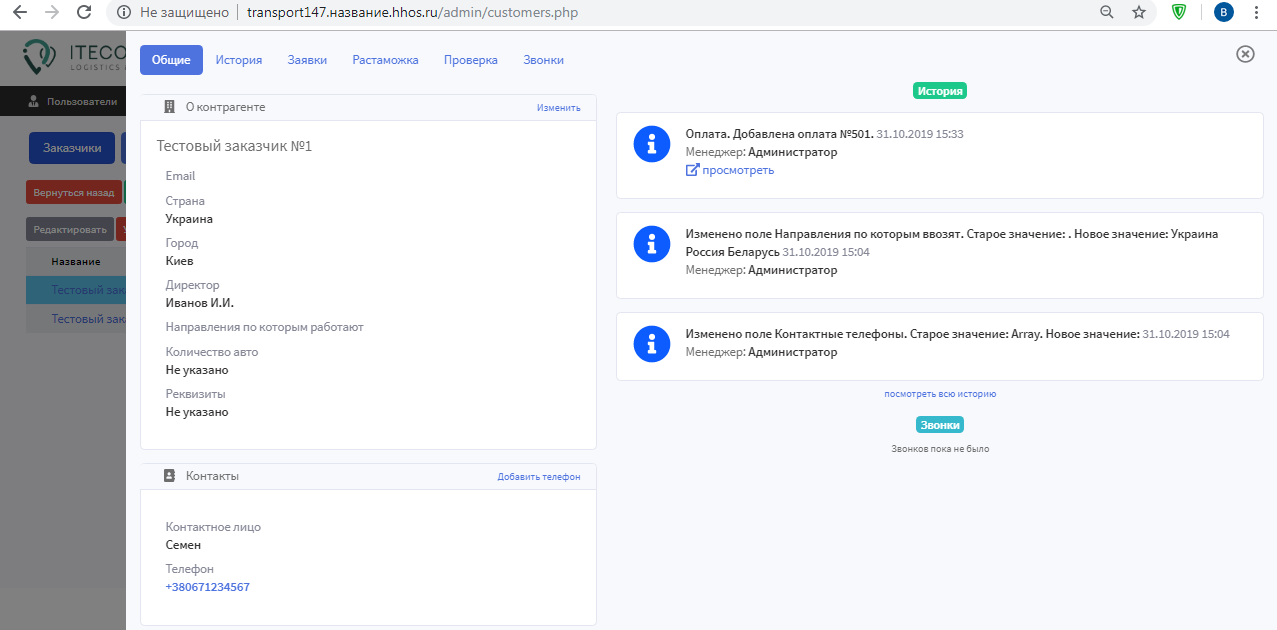This screenshot has width=1277, height=630.
Task: Close the customer detail panel with X
Action: [1245, 54]
